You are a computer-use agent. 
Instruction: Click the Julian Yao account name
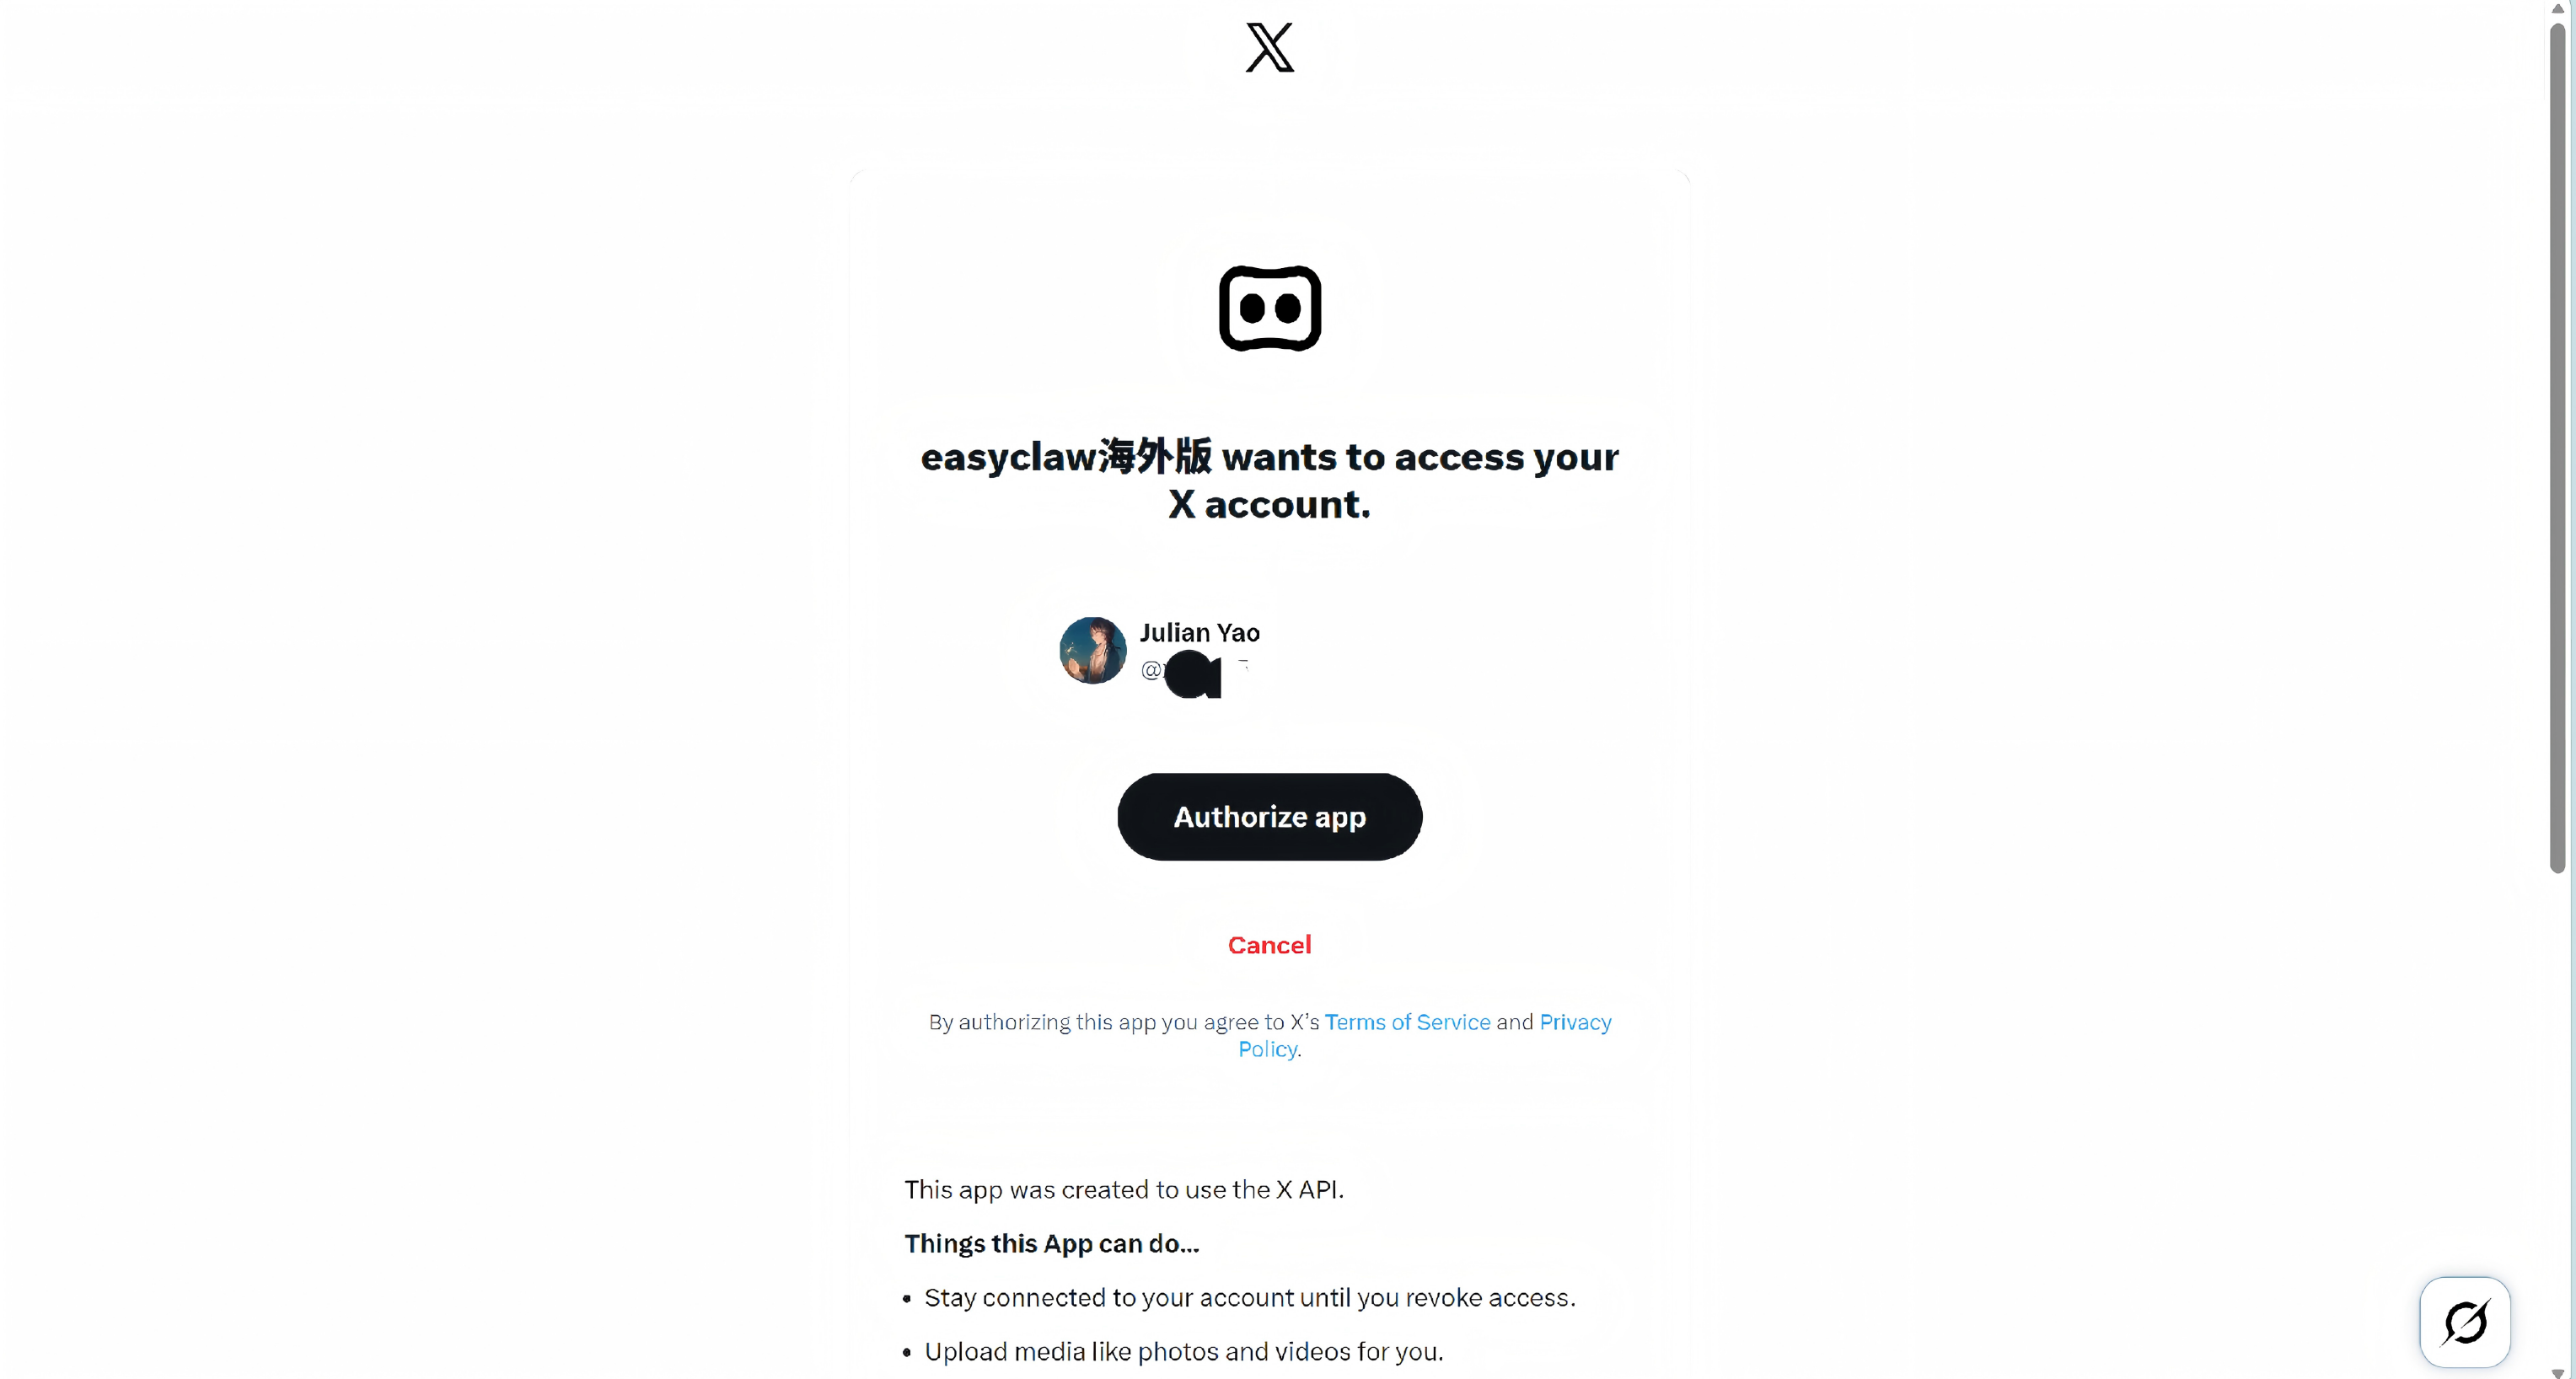coord(1200,633)
